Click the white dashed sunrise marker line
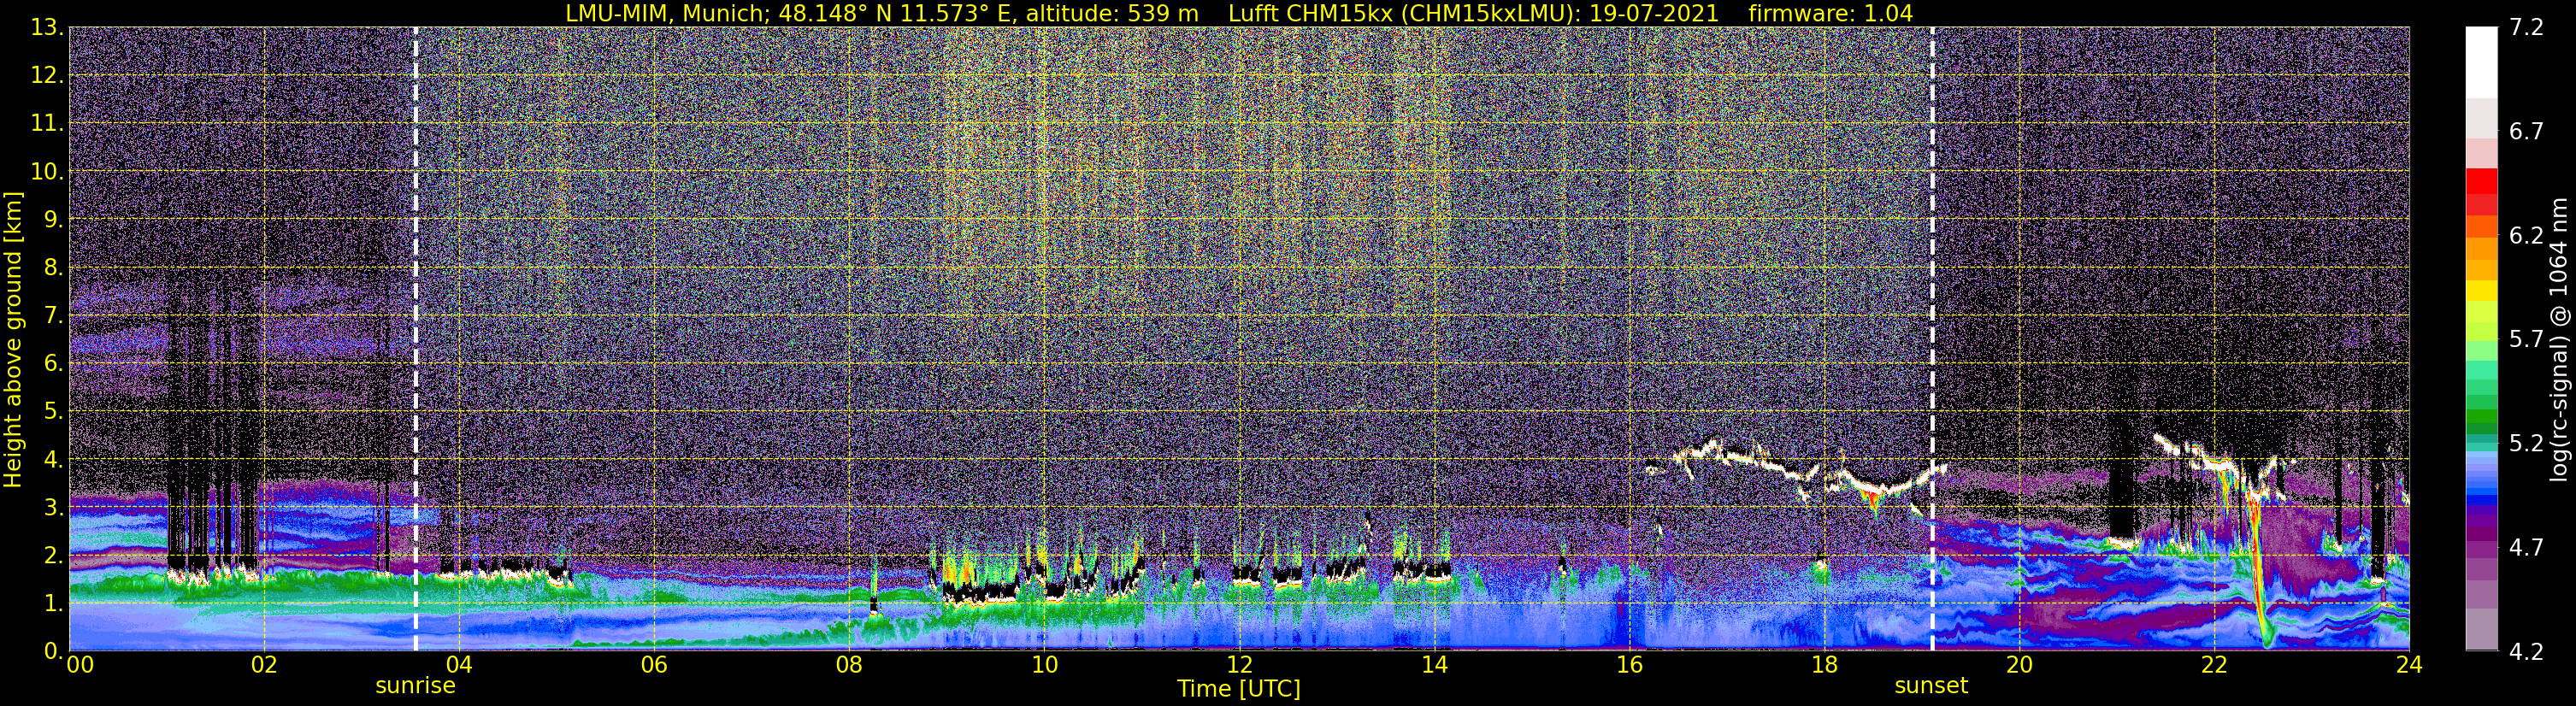 [x=415, y=339]
